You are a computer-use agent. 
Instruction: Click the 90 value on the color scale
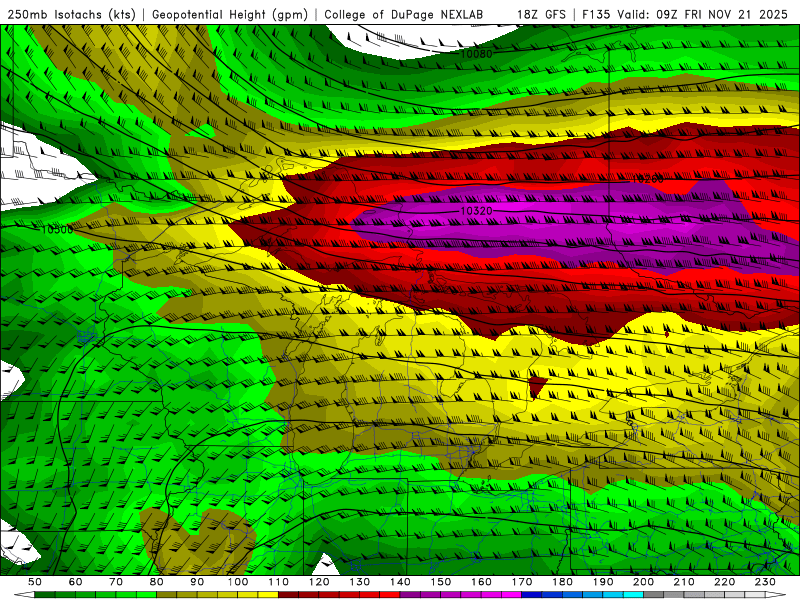coord(197,582)
